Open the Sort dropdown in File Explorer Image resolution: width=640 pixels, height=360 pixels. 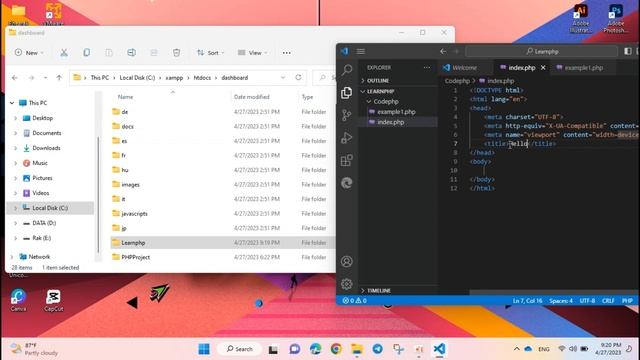[x=211, y=53]
